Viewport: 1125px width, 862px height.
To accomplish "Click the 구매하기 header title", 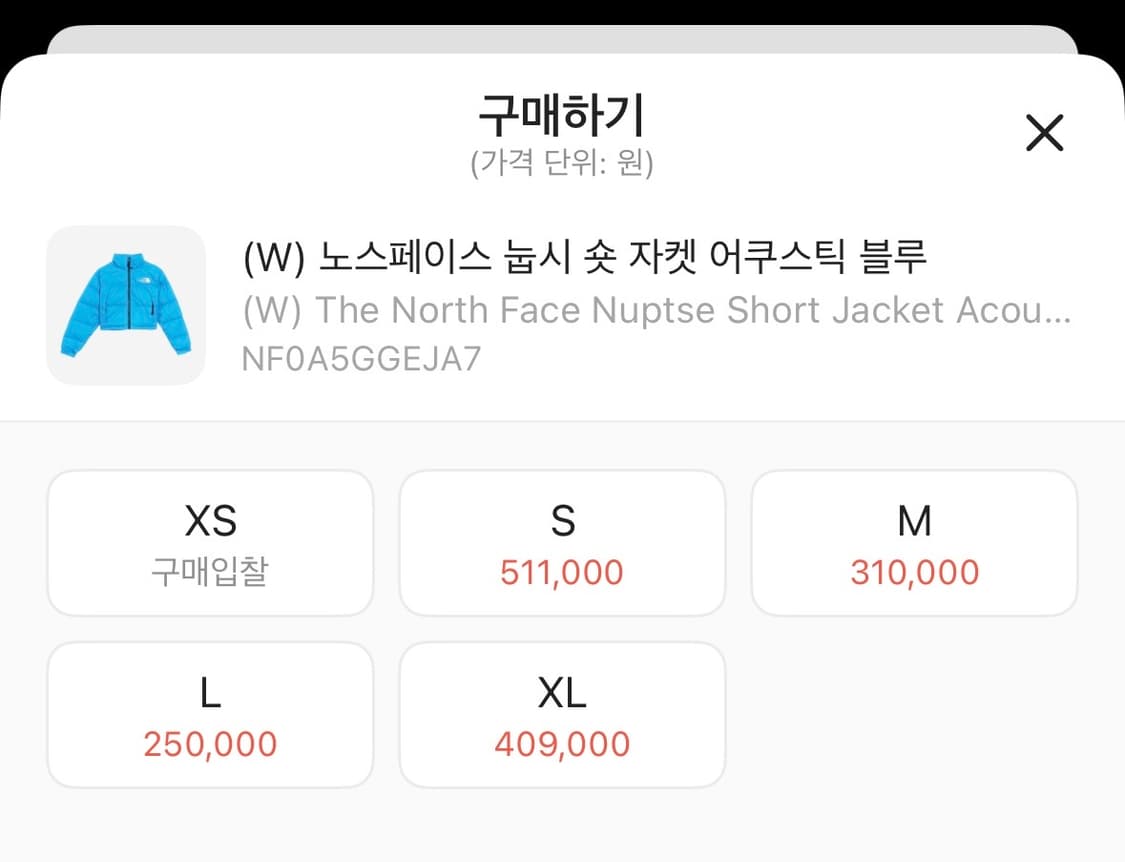I will [562, 115].
